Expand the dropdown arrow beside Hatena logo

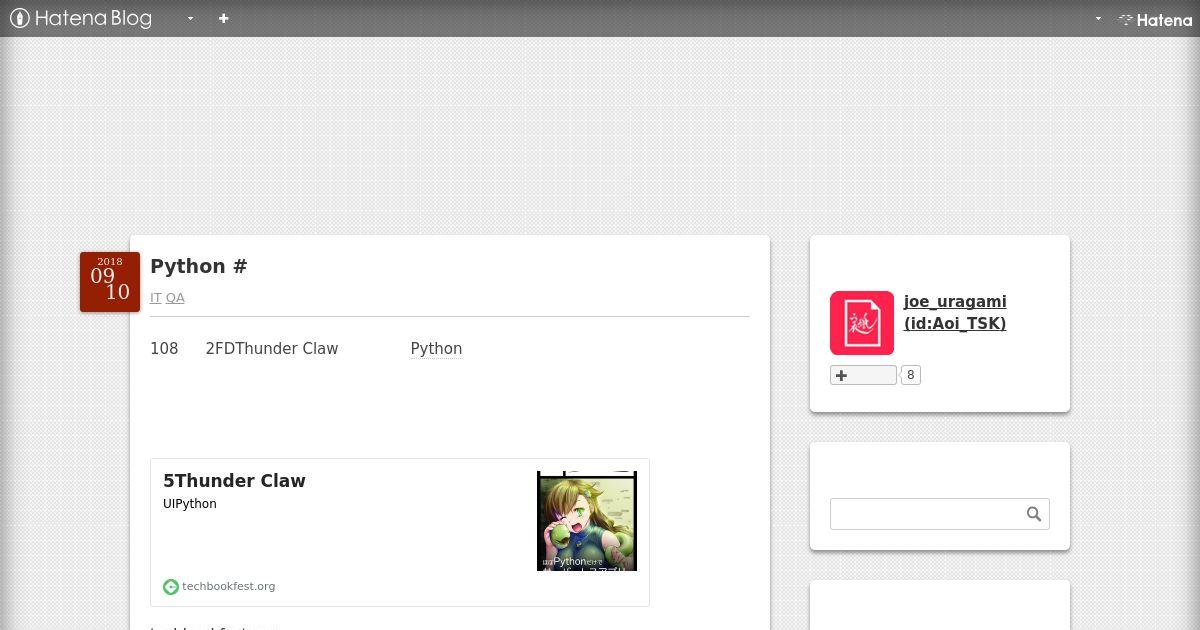[x=1098, y=18]
